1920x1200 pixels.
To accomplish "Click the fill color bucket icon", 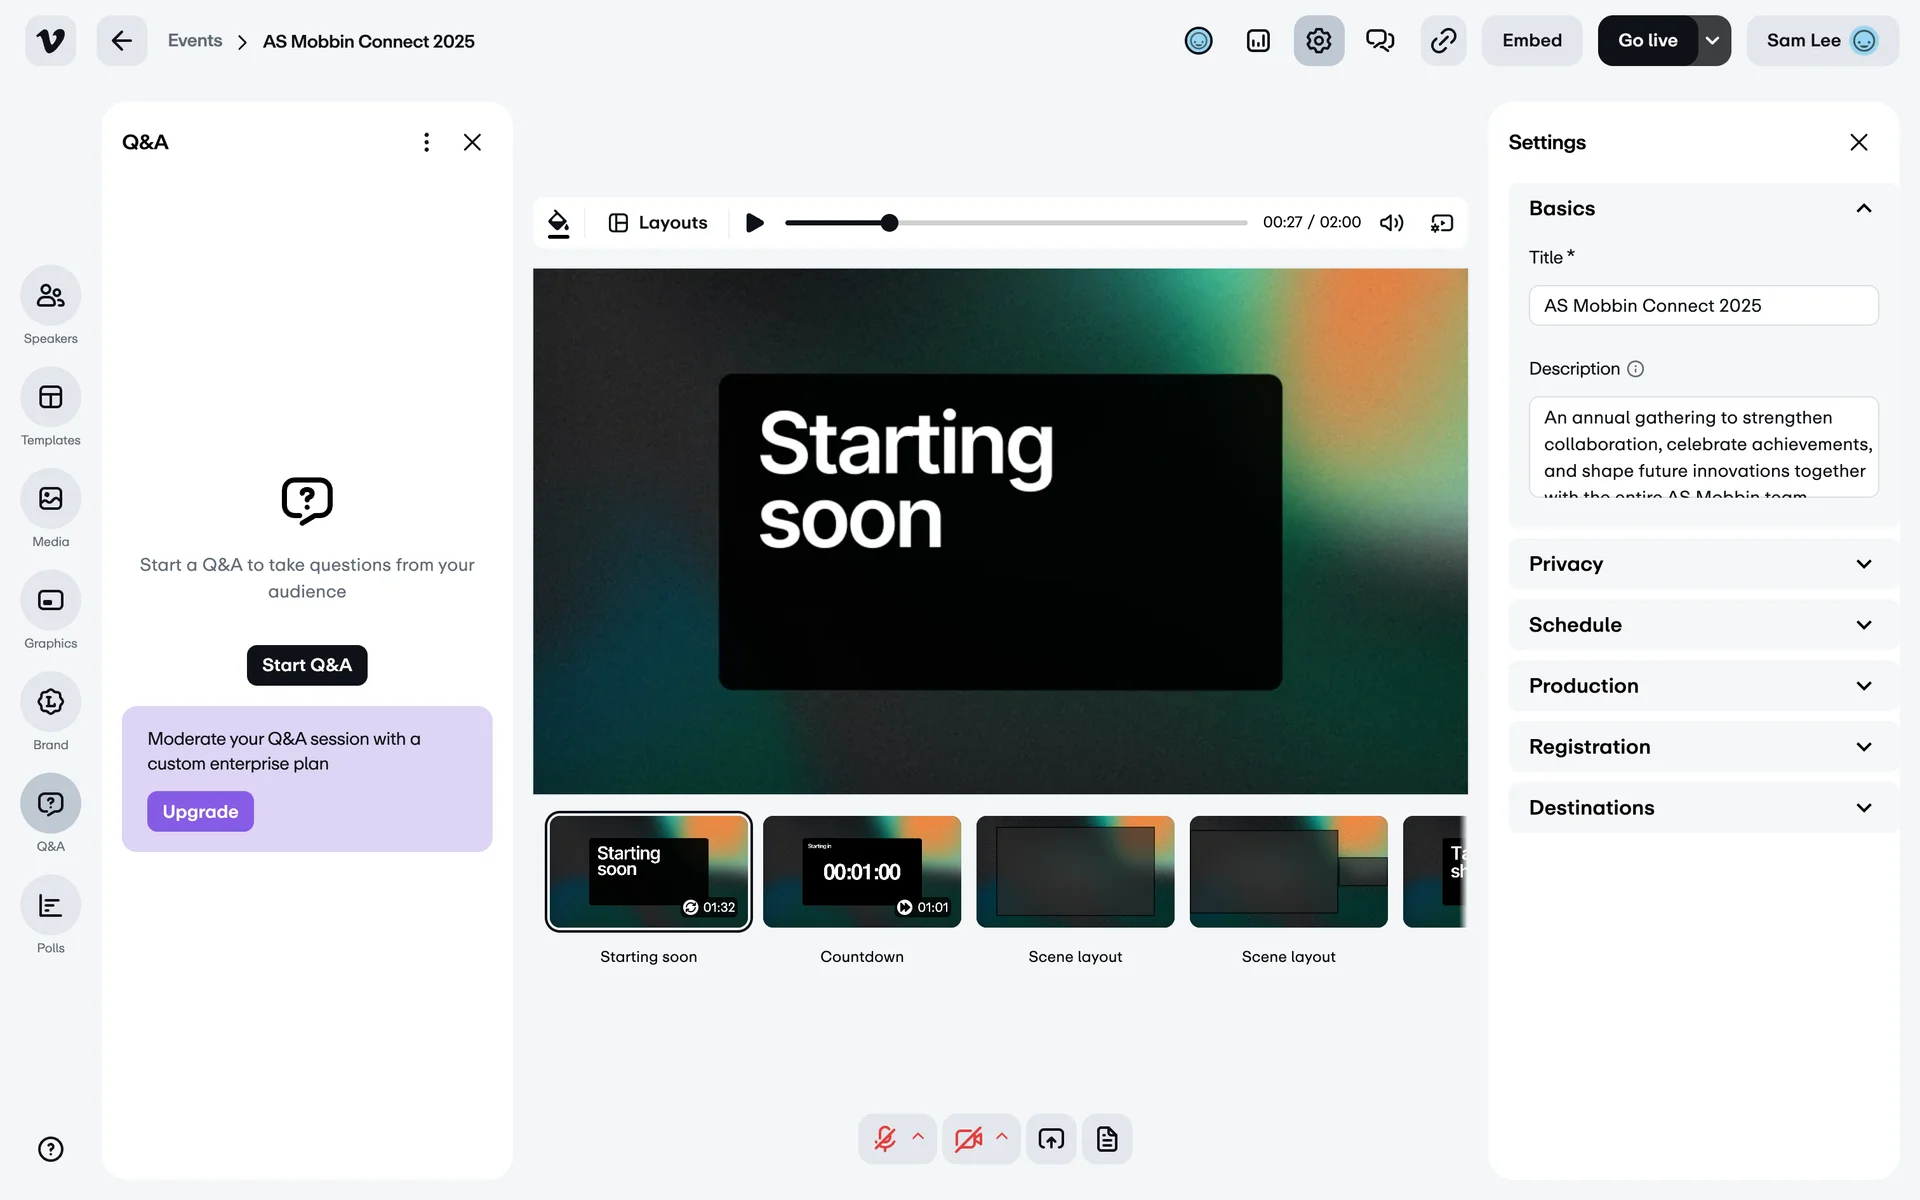I will 559,223.
